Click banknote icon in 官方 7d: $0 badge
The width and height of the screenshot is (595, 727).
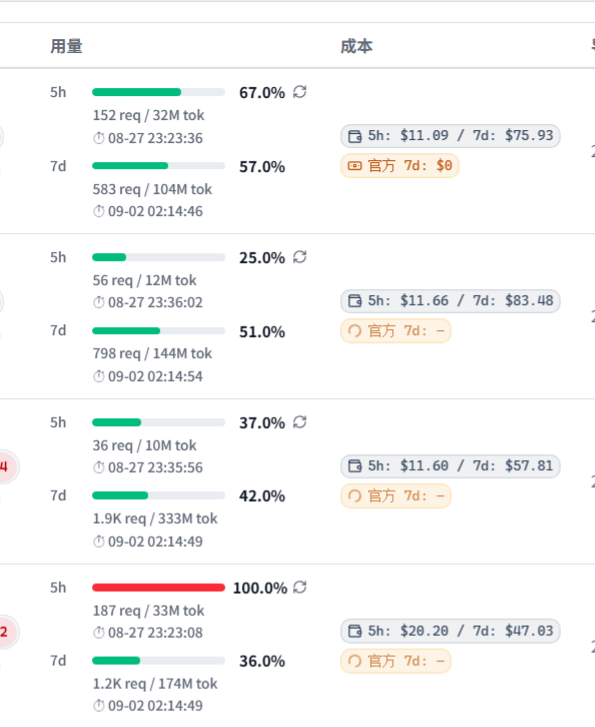click(x=355, y=166)
